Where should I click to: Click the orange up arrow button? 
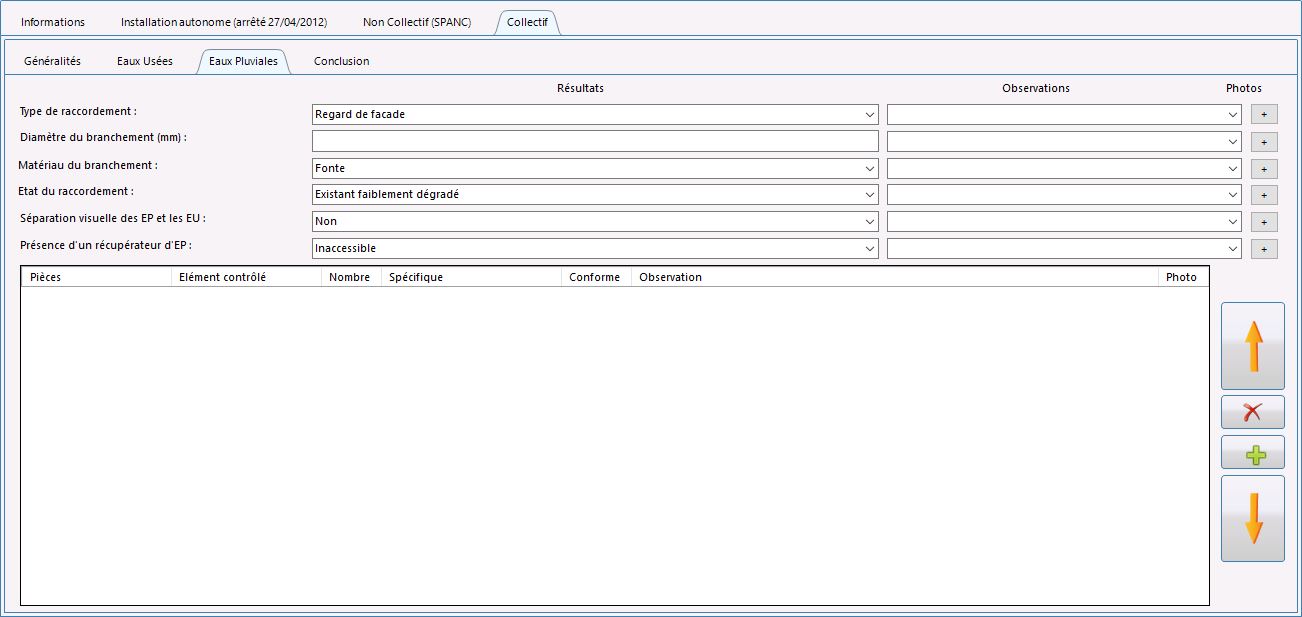tap(1253, 346)
